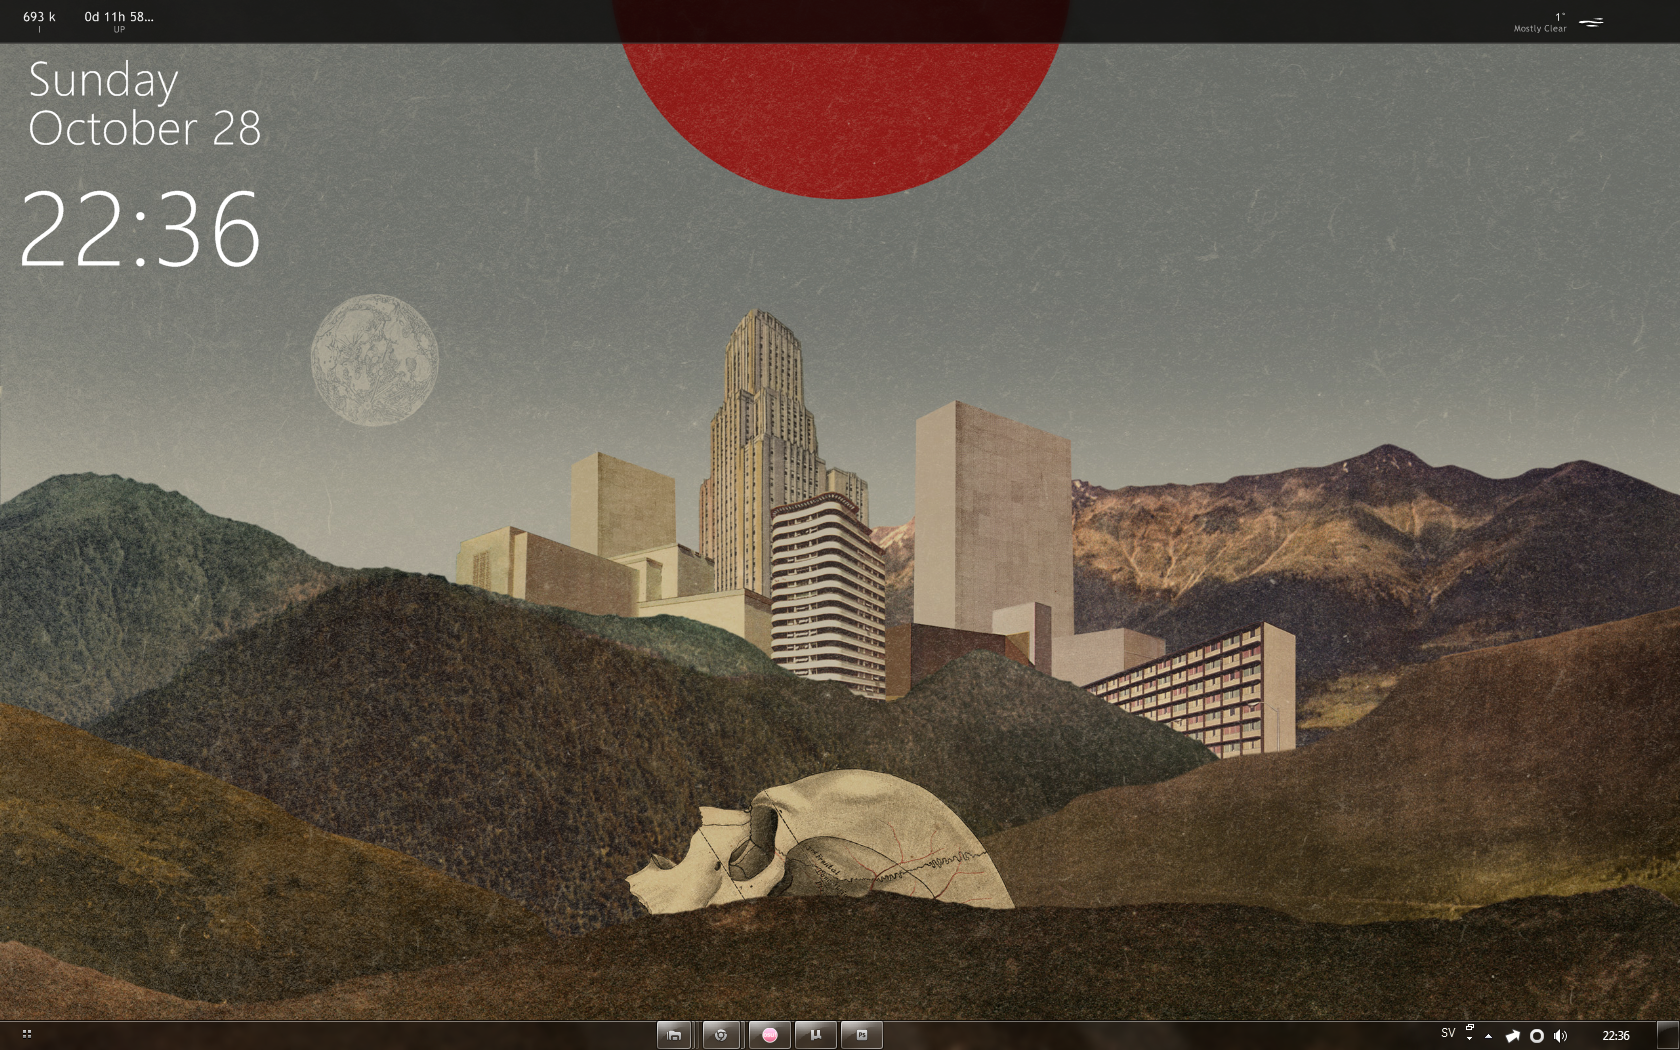Open uTorrent from the taskbar
This screenshot has width=1680, height=1050.
(815, 1035)
